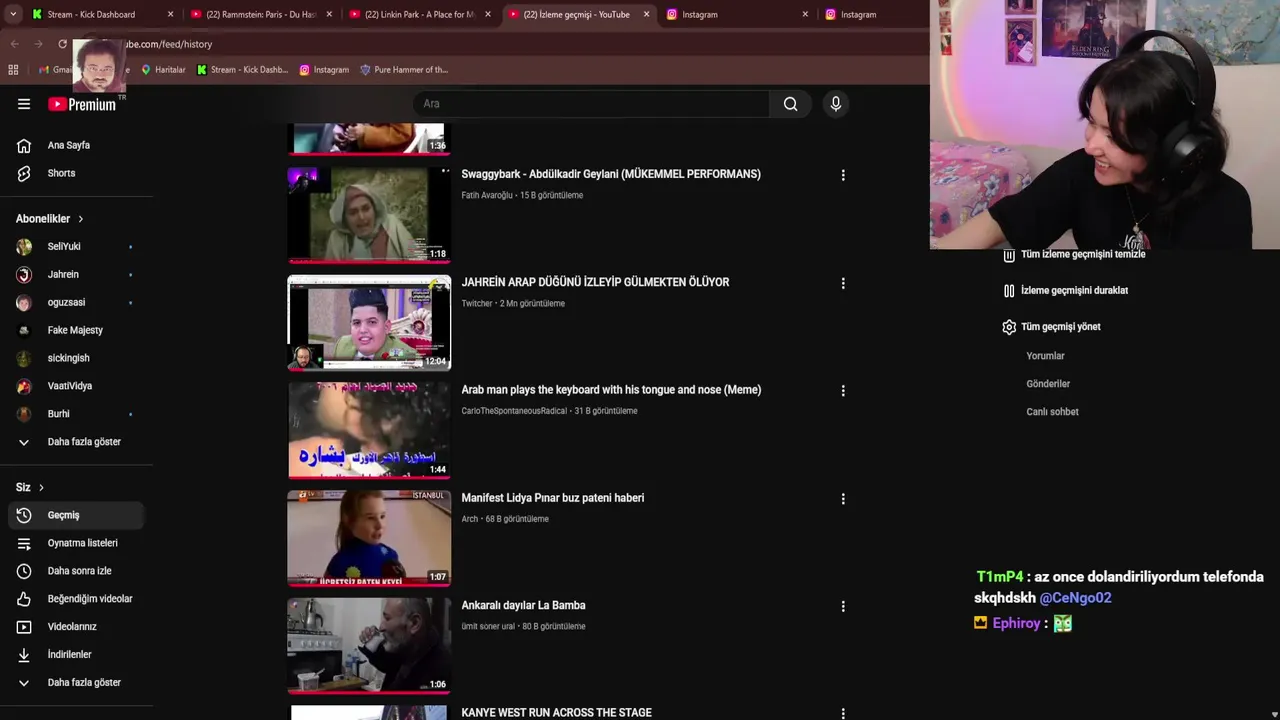Click ümit soner ural channel name
Viewport: 1280px width, 720px height.
(x=488, y=626)
